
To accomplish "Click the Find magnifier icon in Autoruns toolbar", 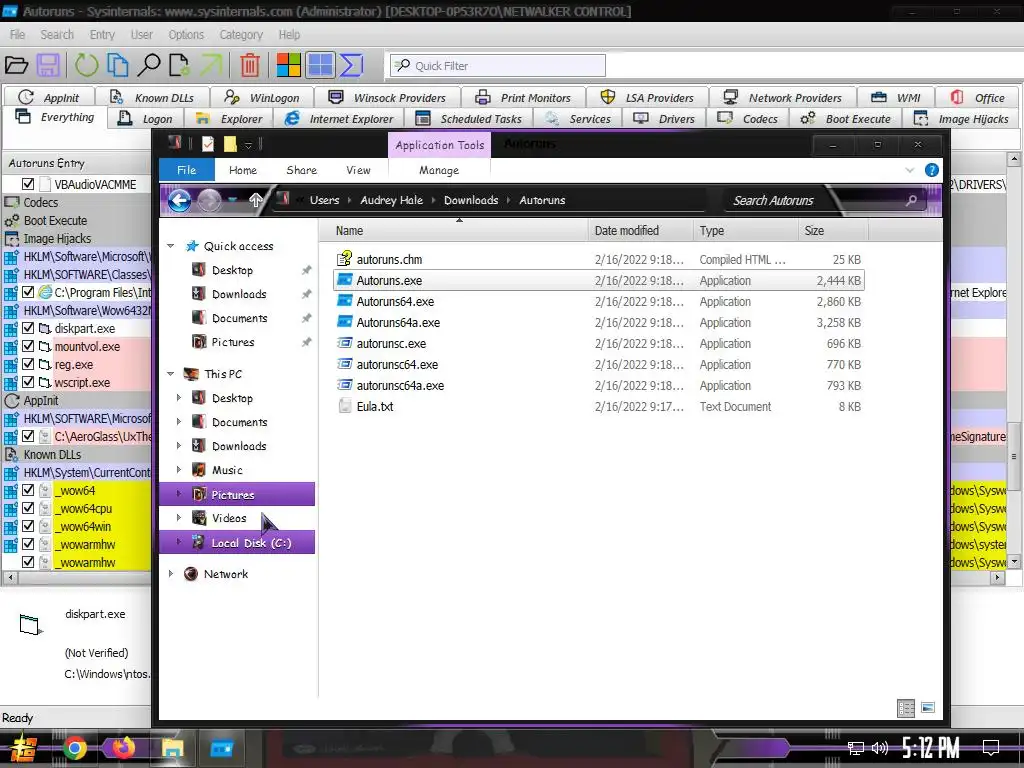I will 149,65.
